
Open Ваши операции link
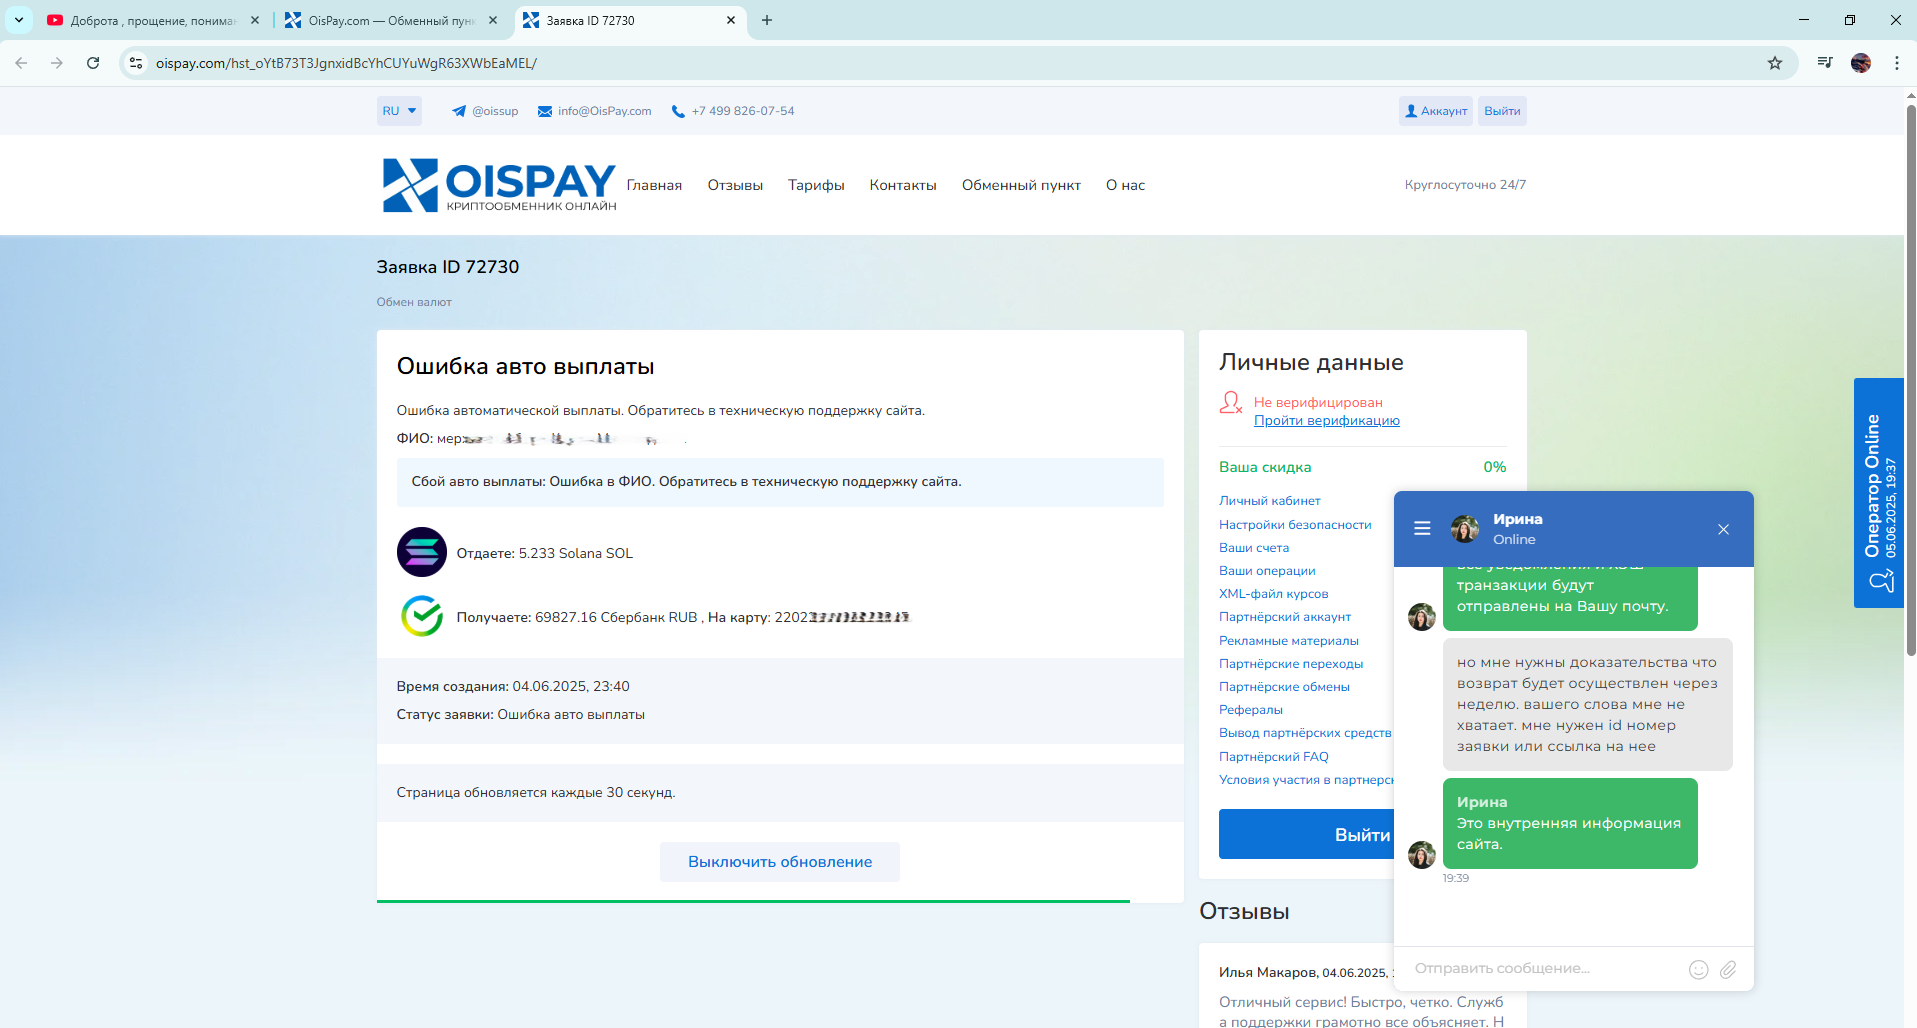tap(1267, 571)
